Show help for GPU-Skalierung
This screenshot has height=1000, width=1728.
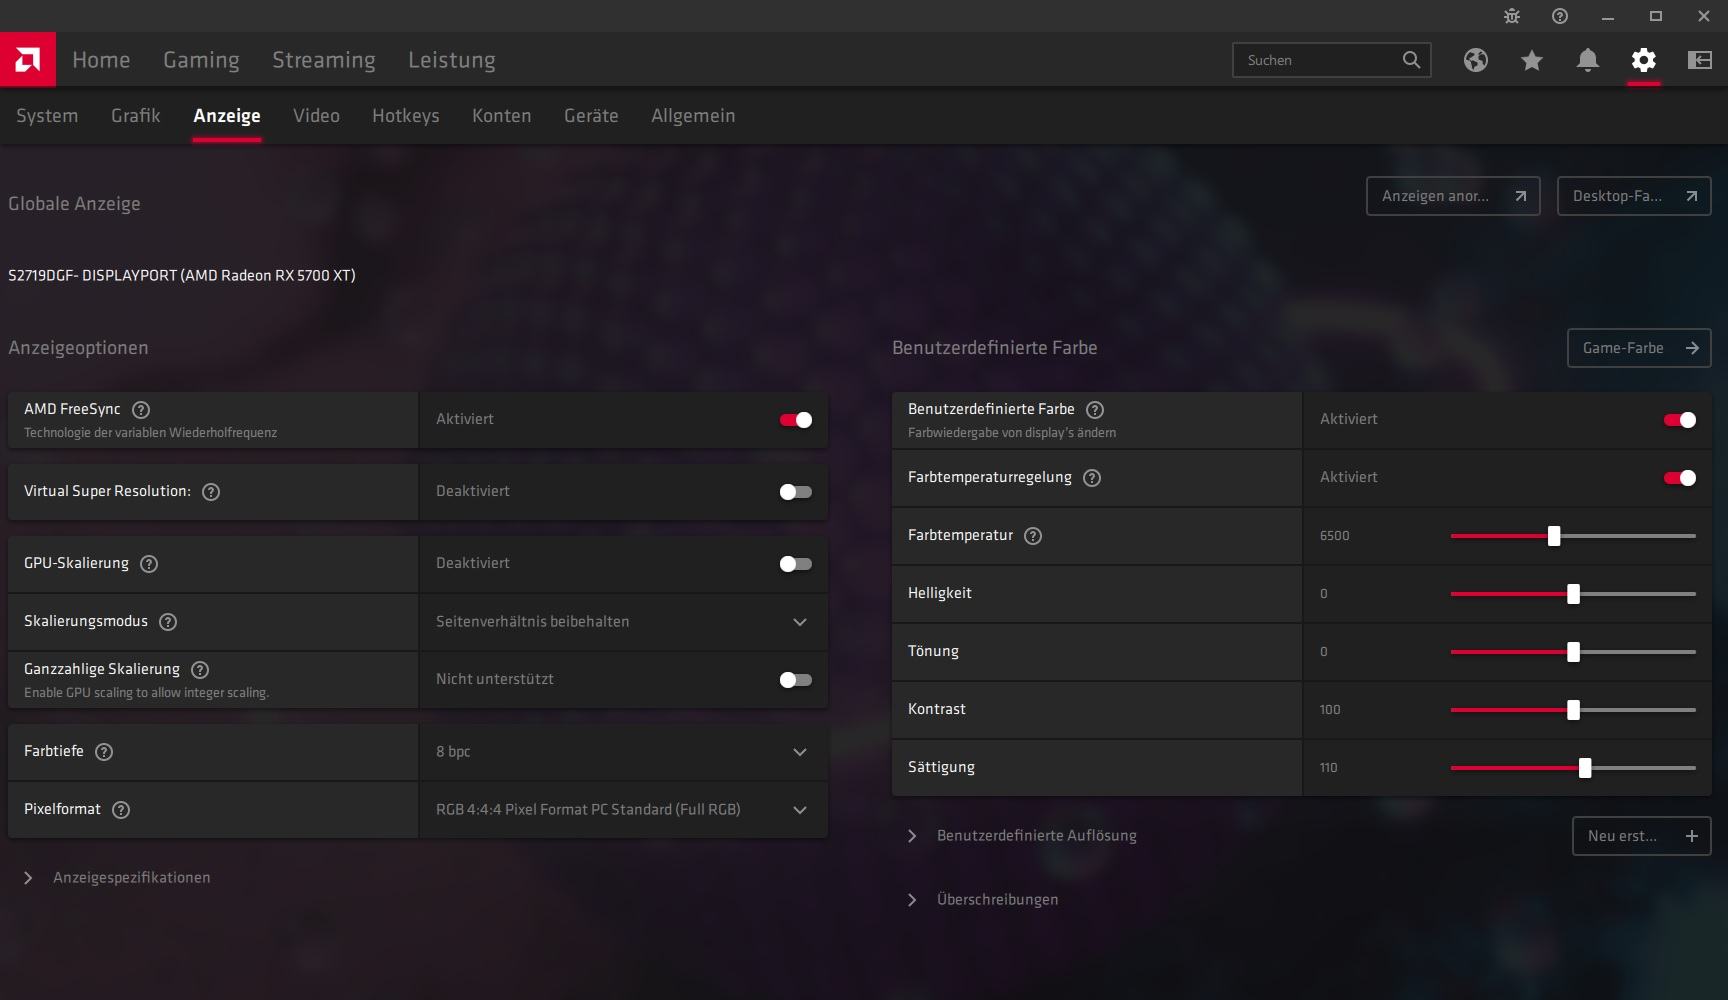149,564
